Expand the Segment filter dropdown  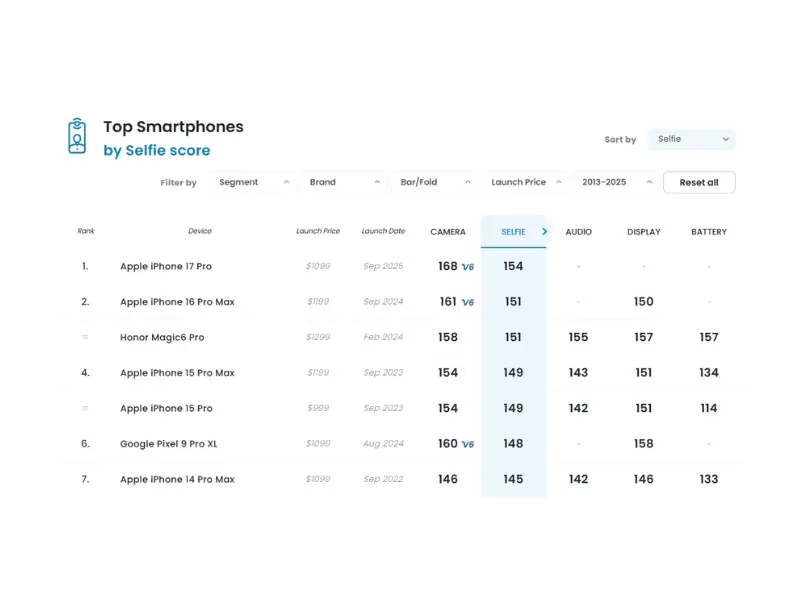tap(254, 182)
